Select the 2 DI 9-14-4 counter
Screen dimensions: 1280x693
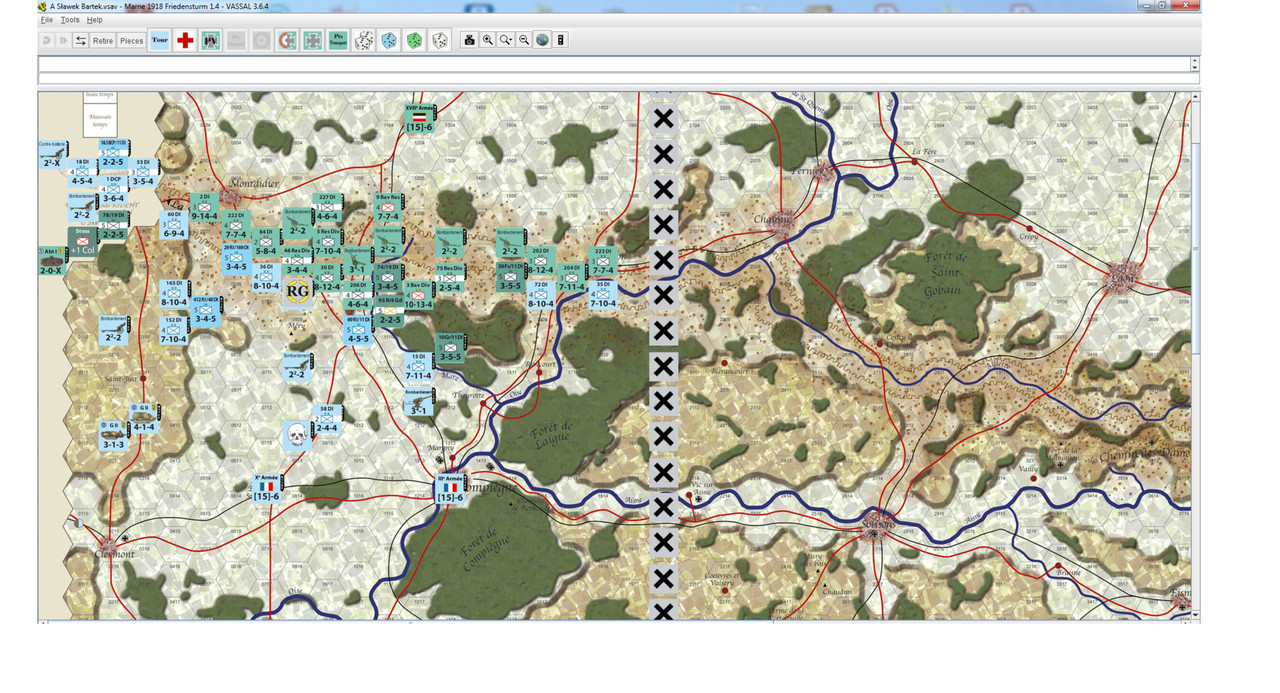pyautogui.click(x=205, y=208)
